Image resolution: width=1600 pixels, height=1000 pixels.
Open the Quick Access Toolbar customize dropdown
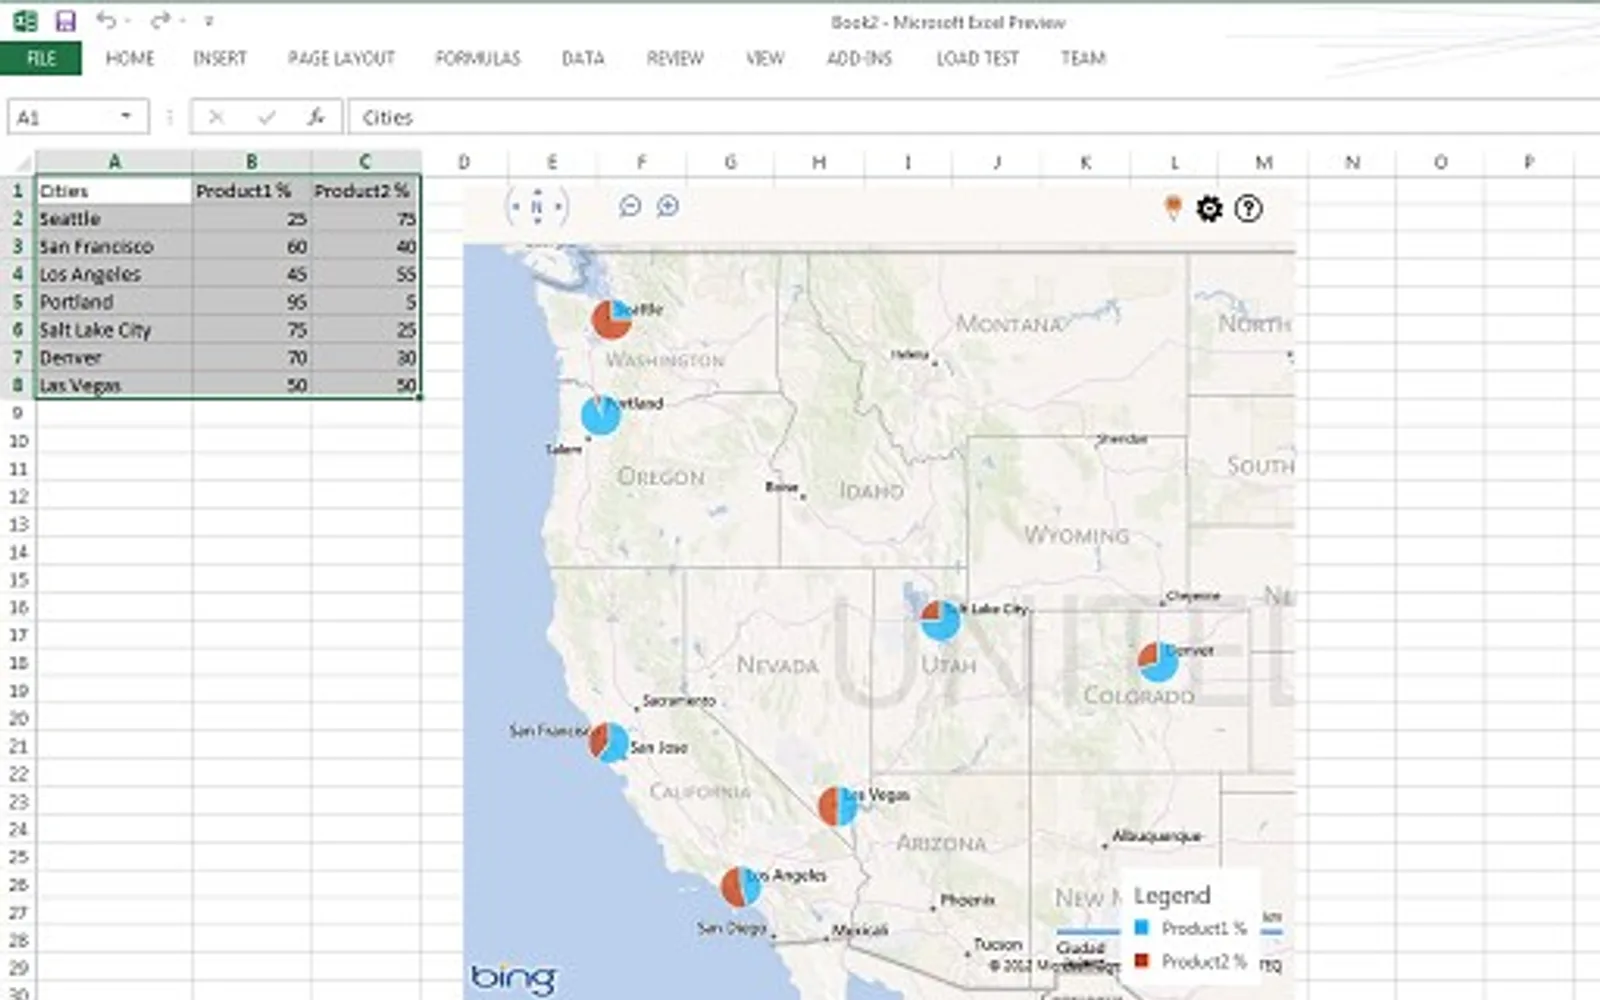(x=208, y=21)
